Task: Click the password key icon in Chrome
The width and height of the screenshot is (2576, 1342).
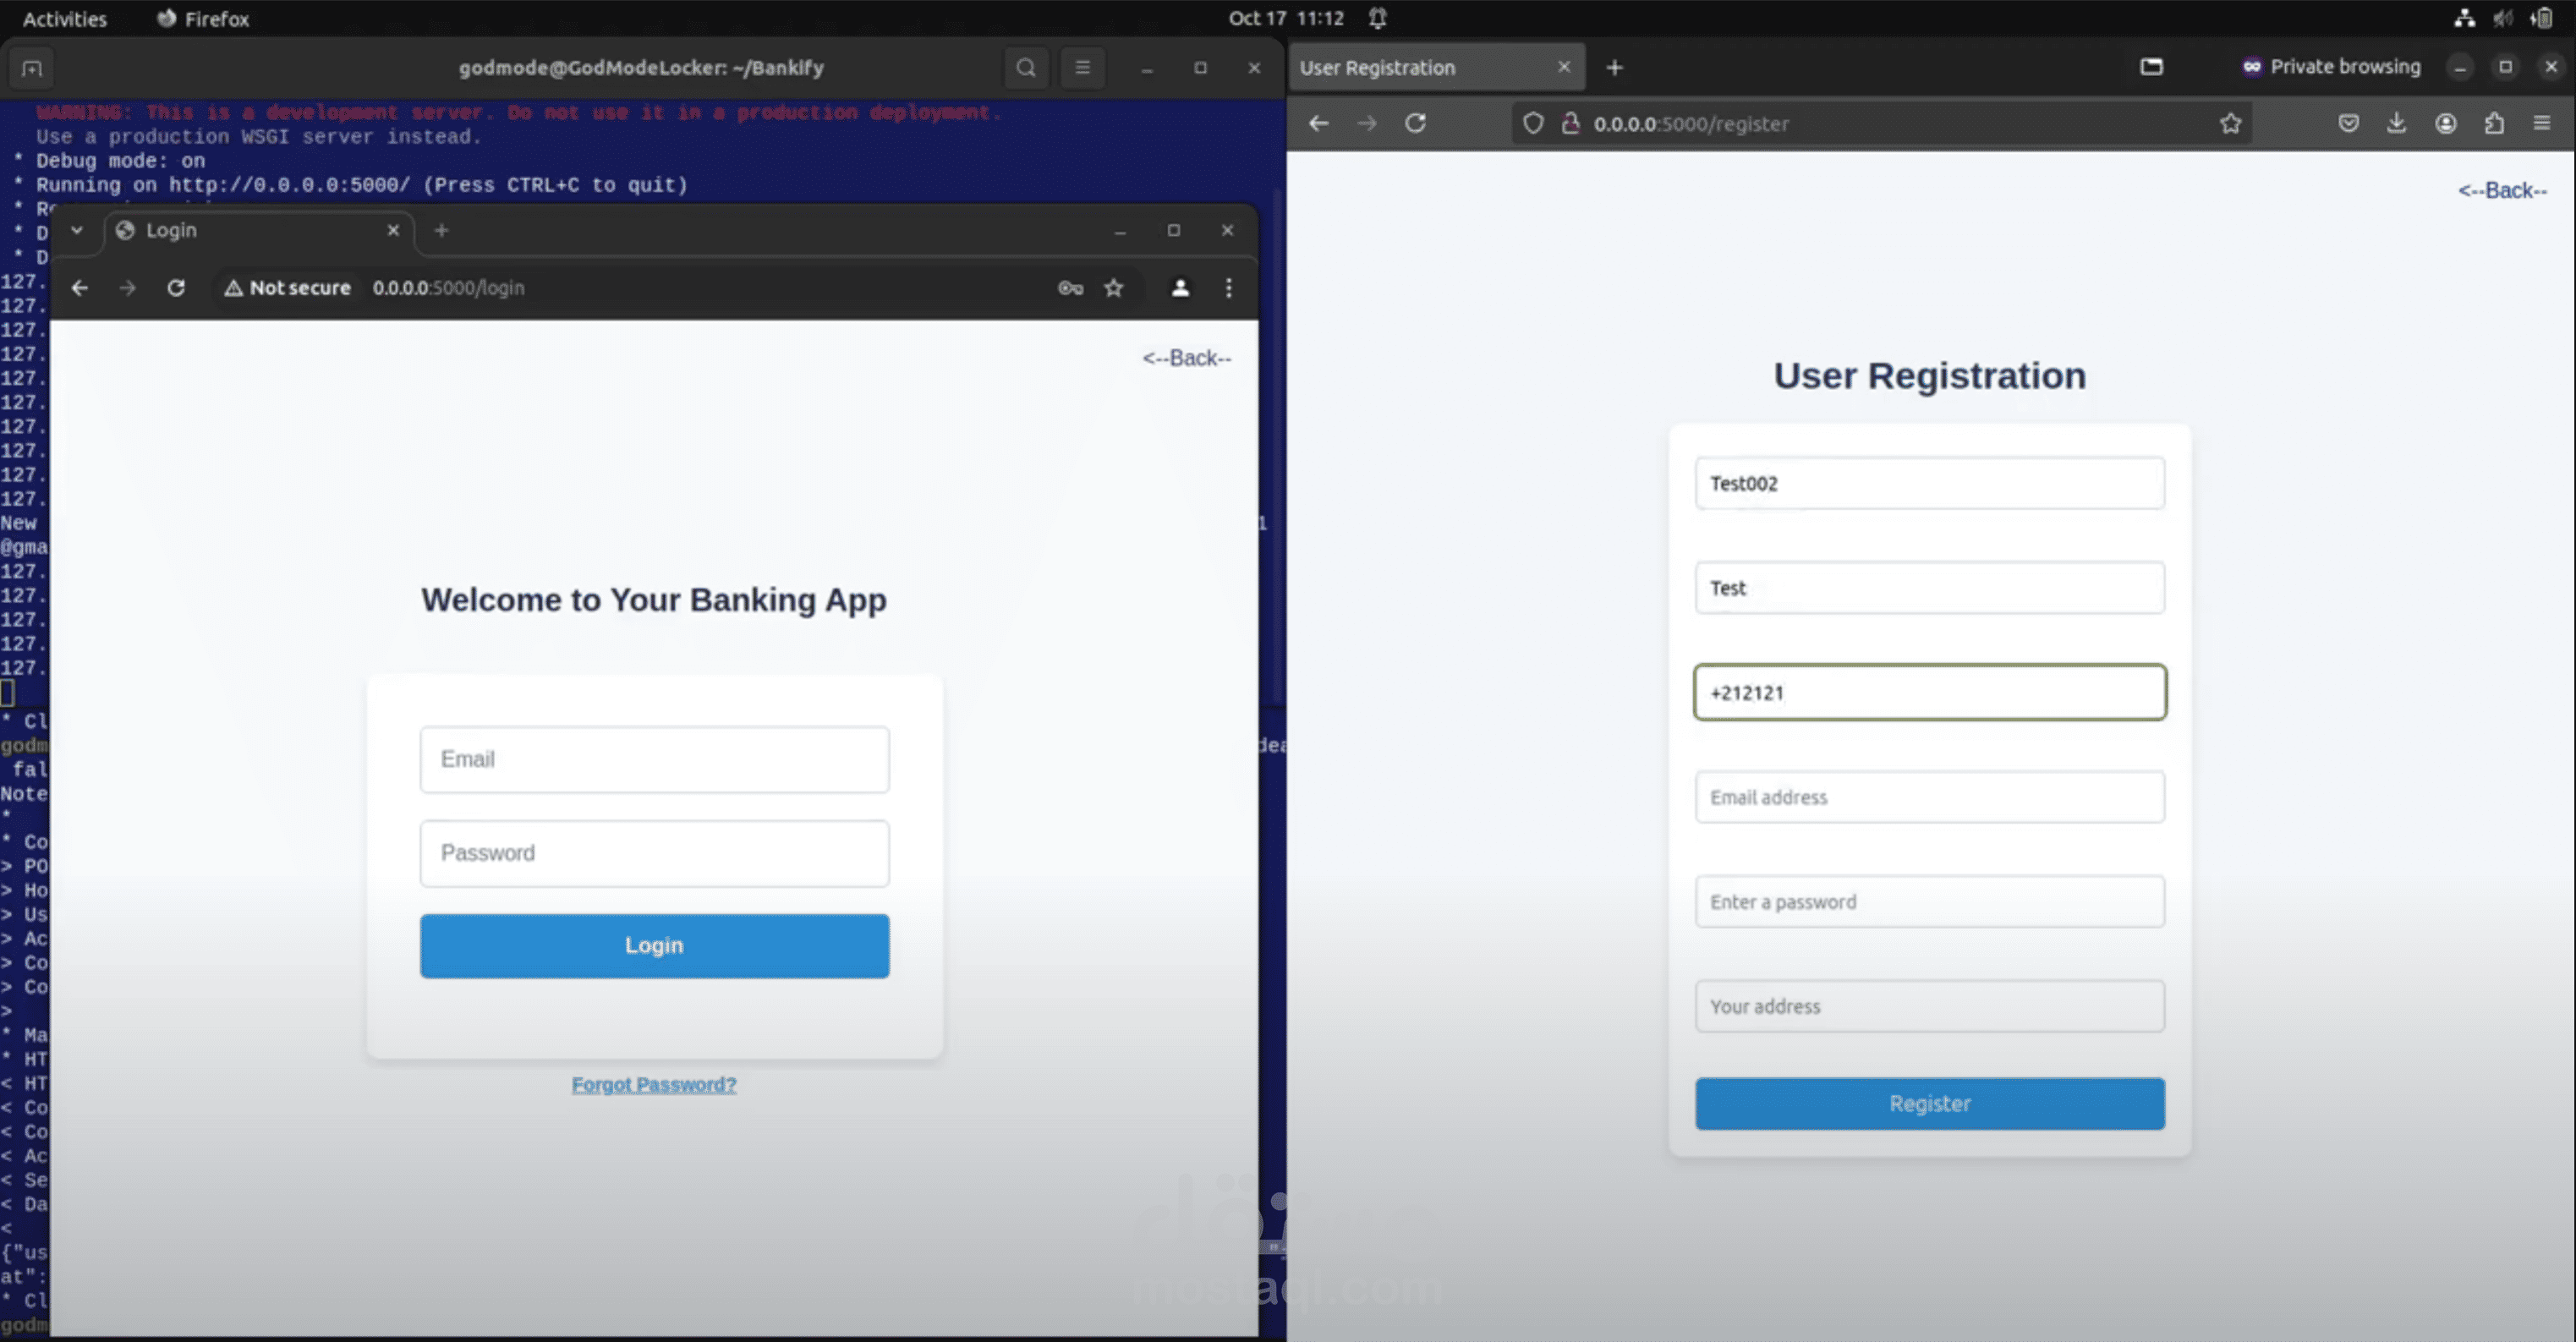Action: click(x=1070, y=288)
